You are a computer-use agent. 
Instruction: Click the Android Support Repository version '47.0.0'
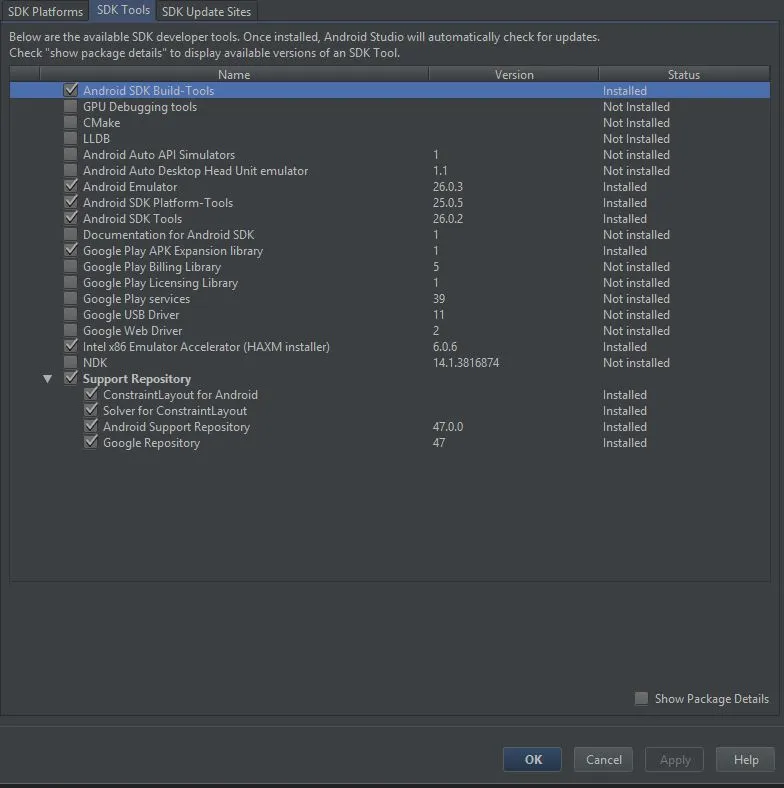click(448, 427)
